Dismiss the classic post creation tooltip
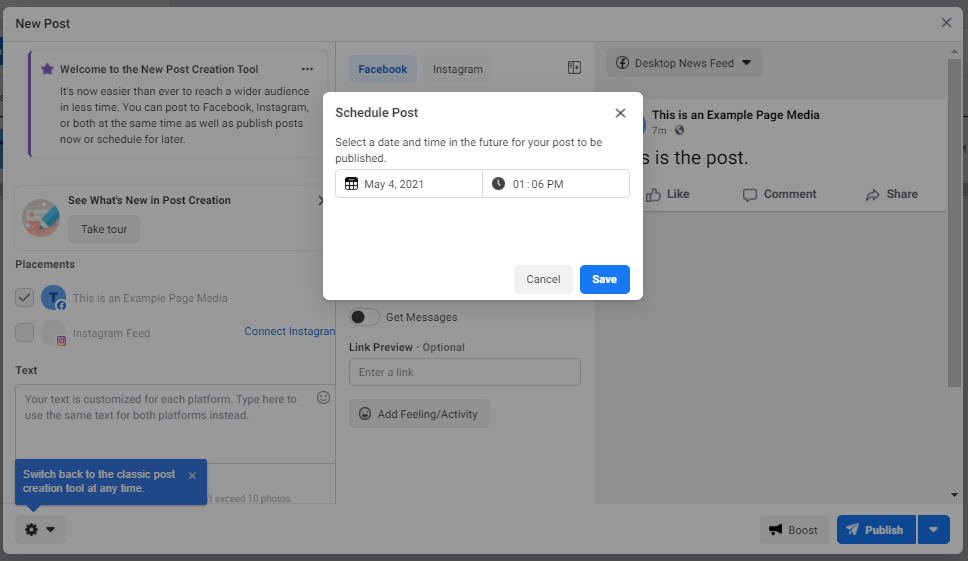Viewport: 968px width, 561px height. click(x=193, y=475)
